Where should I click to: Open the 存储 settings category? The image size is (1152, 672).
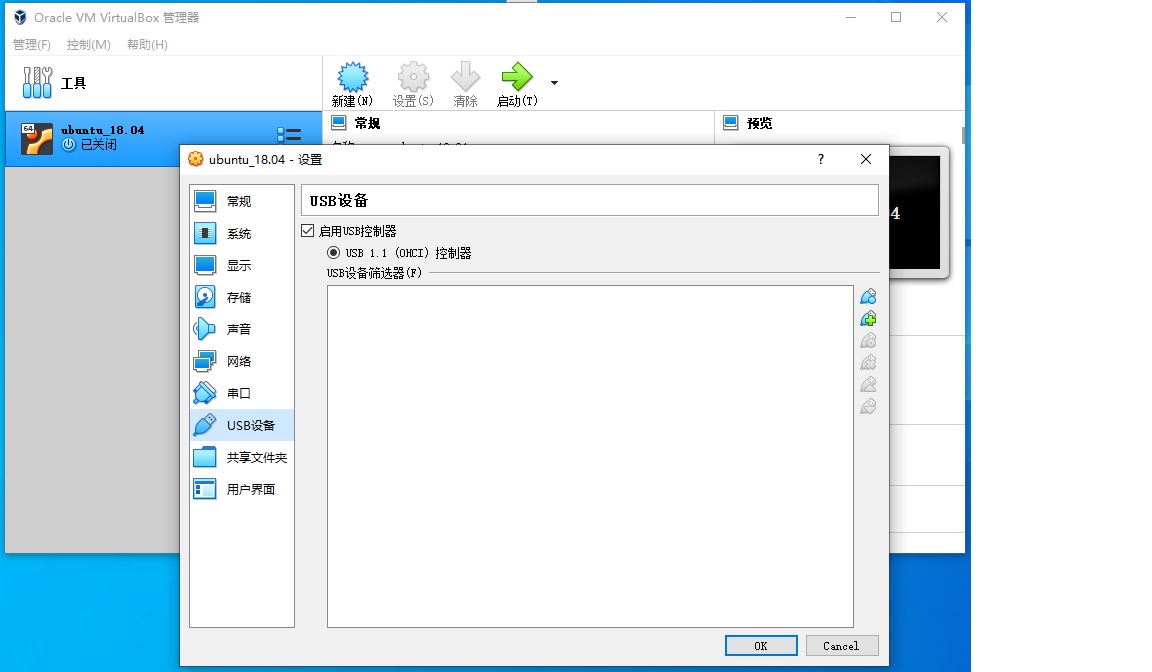point(242,297)
